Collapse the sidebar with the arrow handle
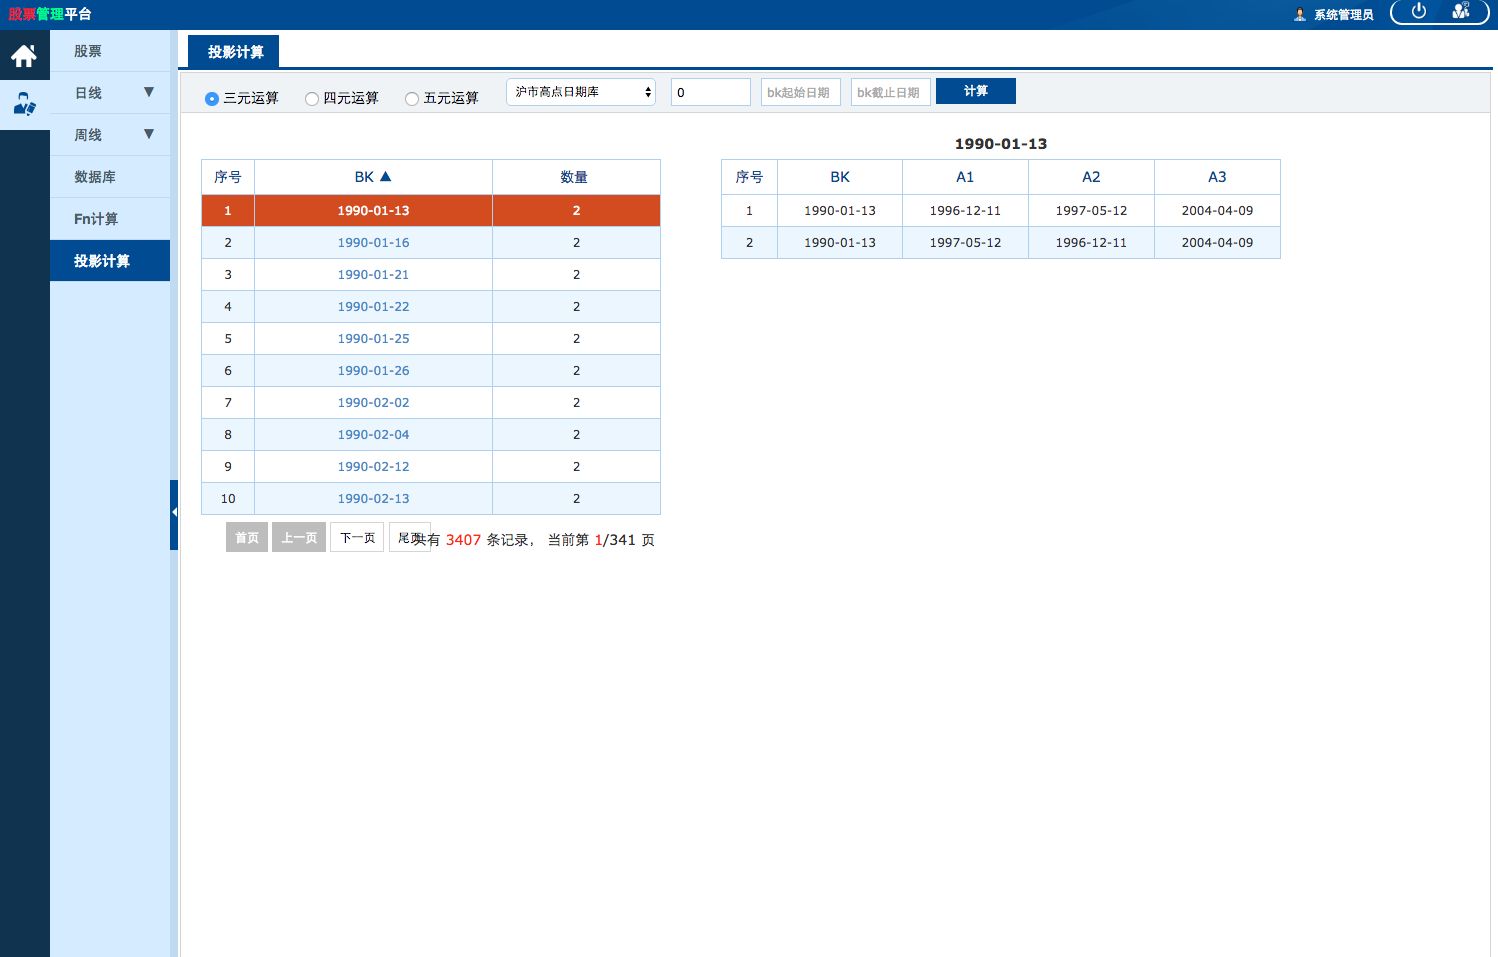Image resolution: width=1498 pixels, height=957 pixels. pos(174,513)
